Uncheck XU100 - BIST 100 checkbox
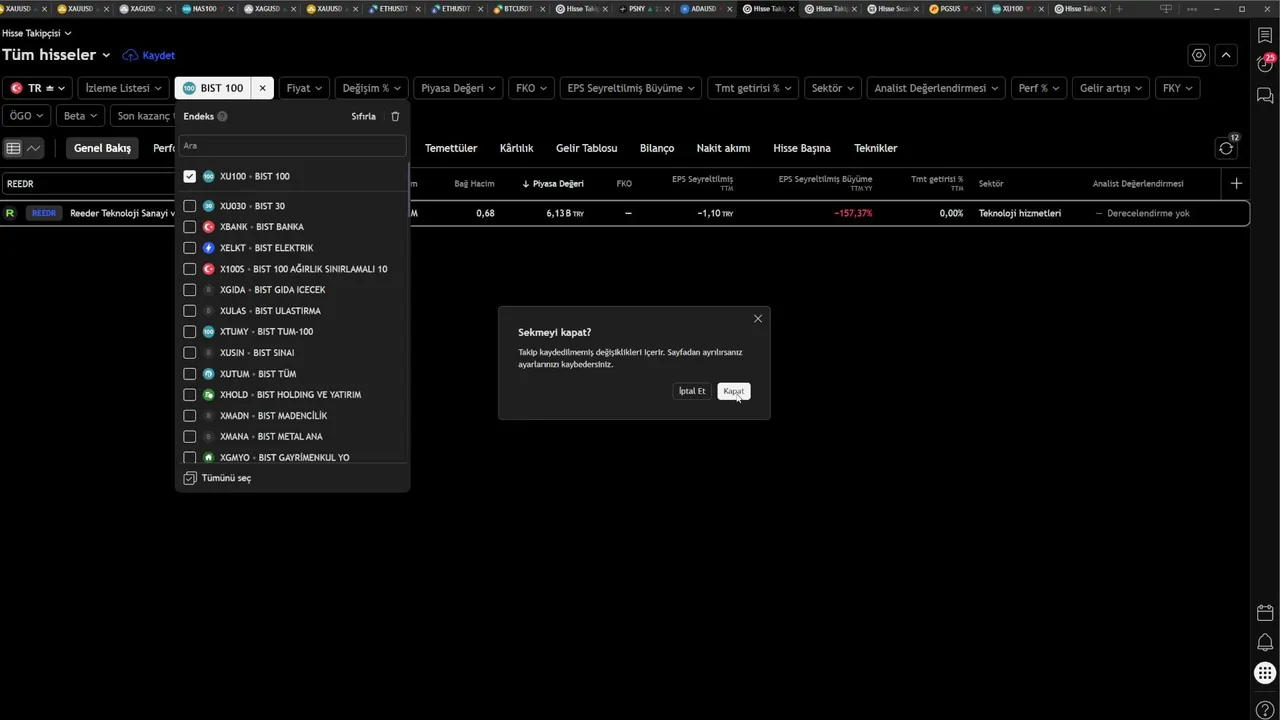This screenshot has width=1280, height=720. [190, 176]
